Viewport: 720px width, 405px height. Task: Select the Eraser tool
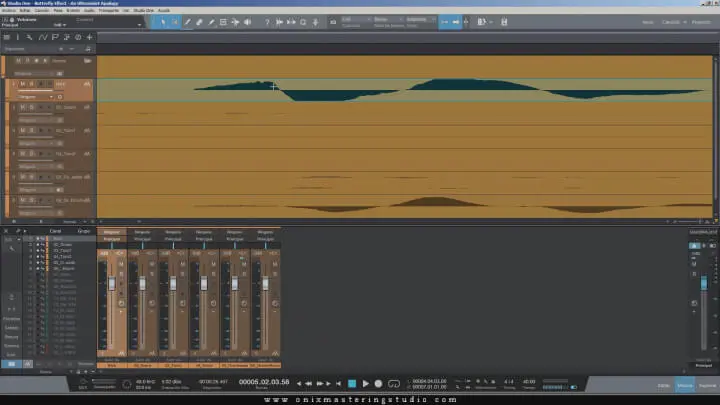point(199,22)
